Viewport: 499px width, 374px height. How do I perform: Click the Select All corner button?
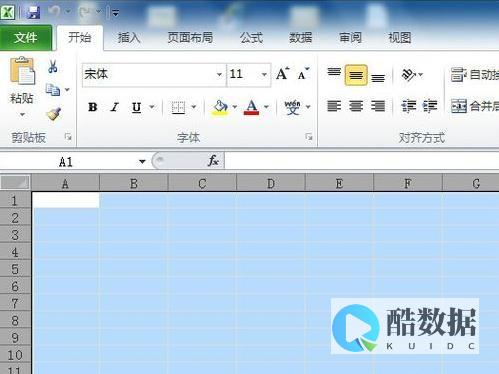tap(15, 182)
